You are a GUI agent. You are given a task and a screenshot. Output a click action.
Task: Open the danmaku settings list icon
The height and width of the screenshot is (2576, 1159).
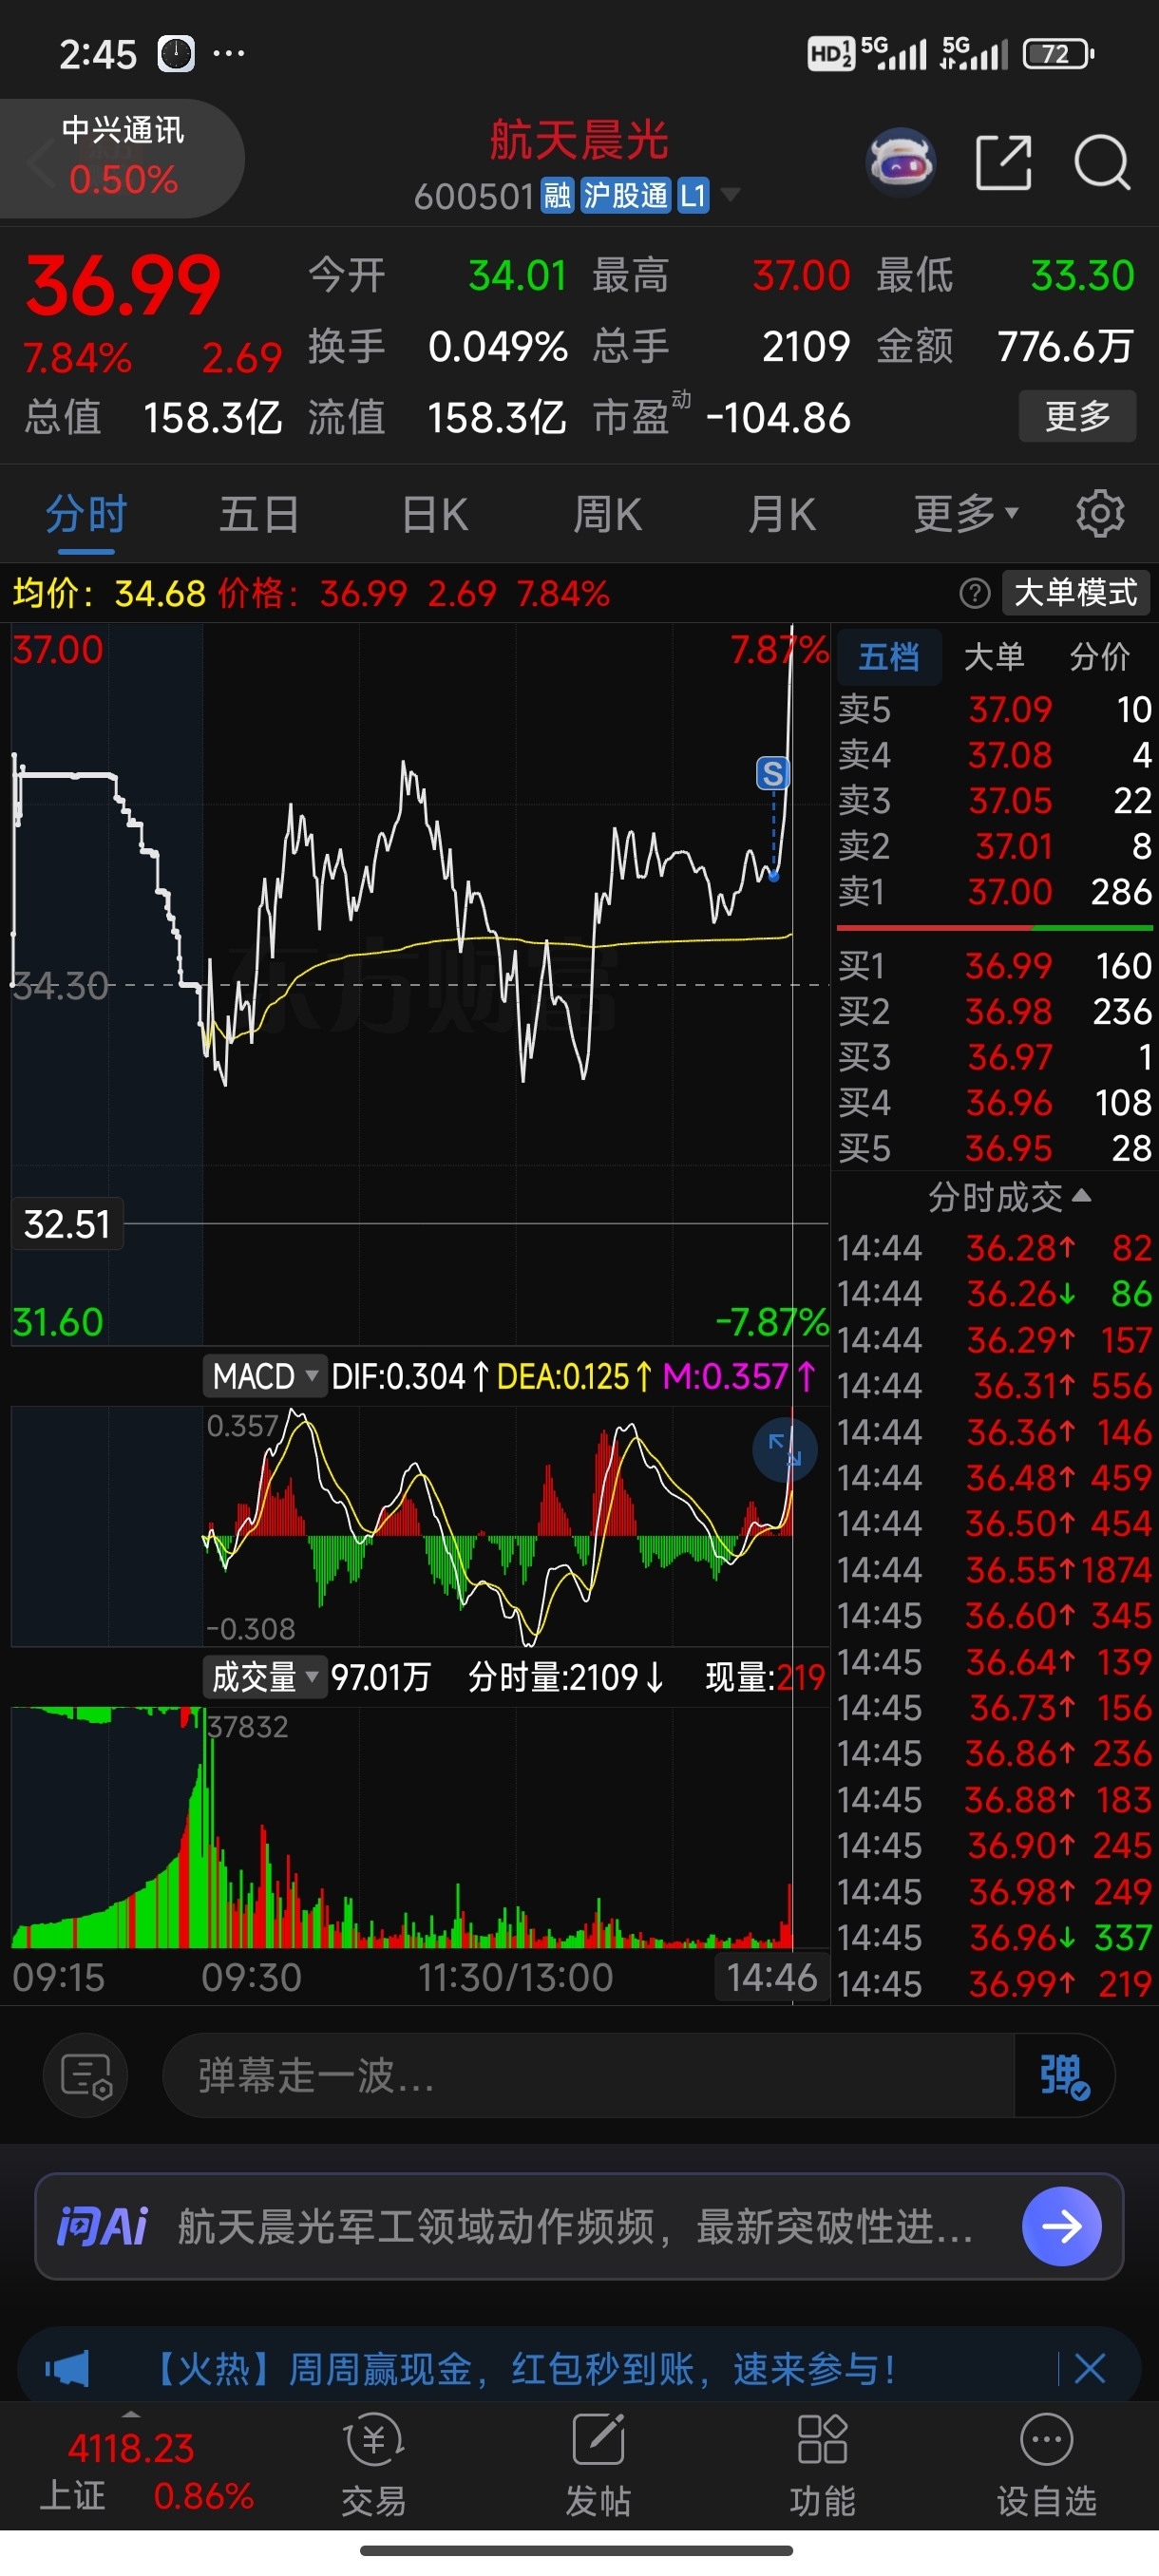85,2075
